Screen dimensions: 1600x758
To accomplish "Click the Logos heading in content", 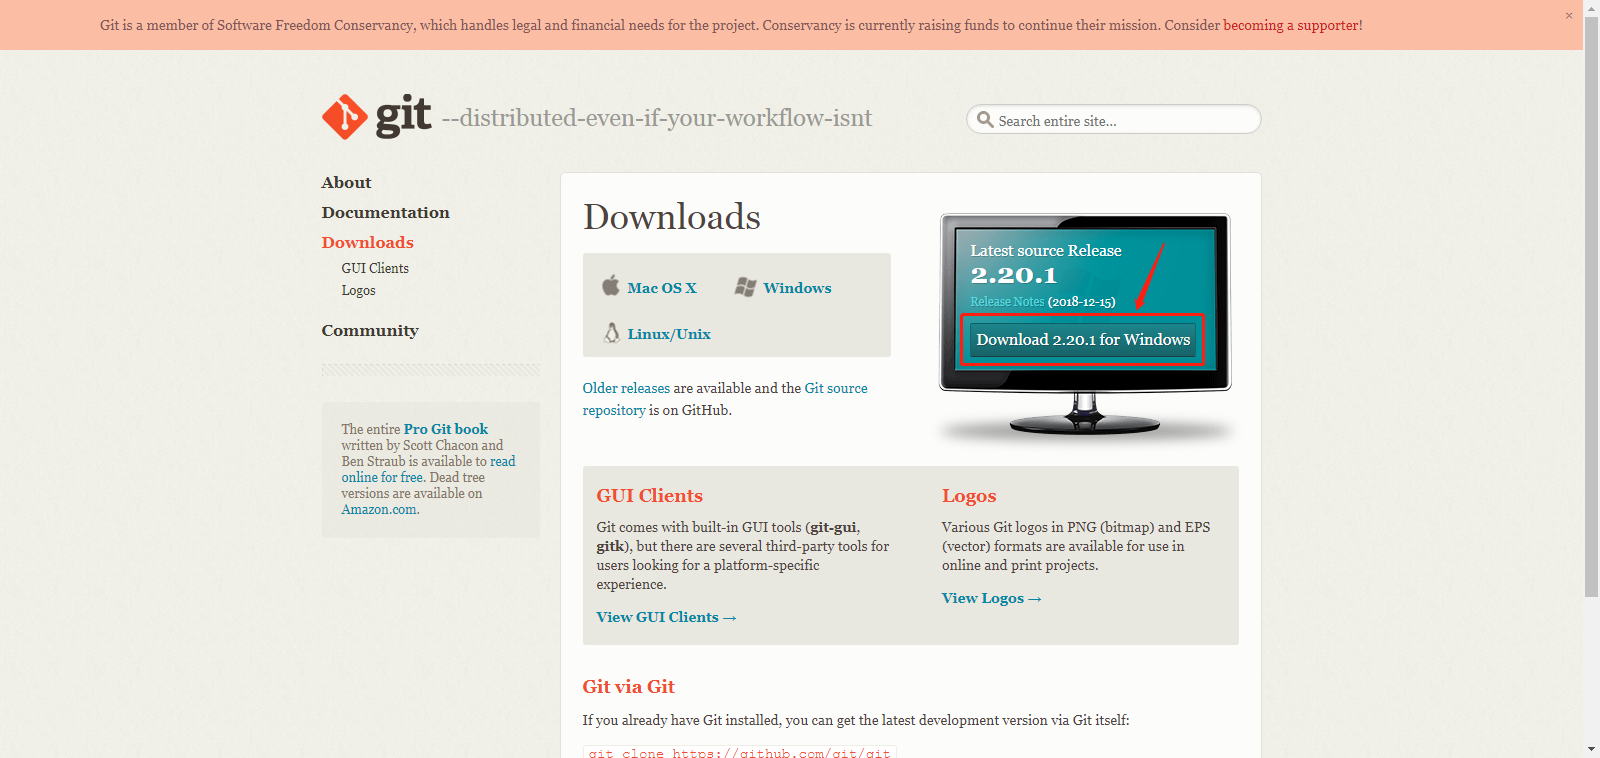I will click(968, 496).
